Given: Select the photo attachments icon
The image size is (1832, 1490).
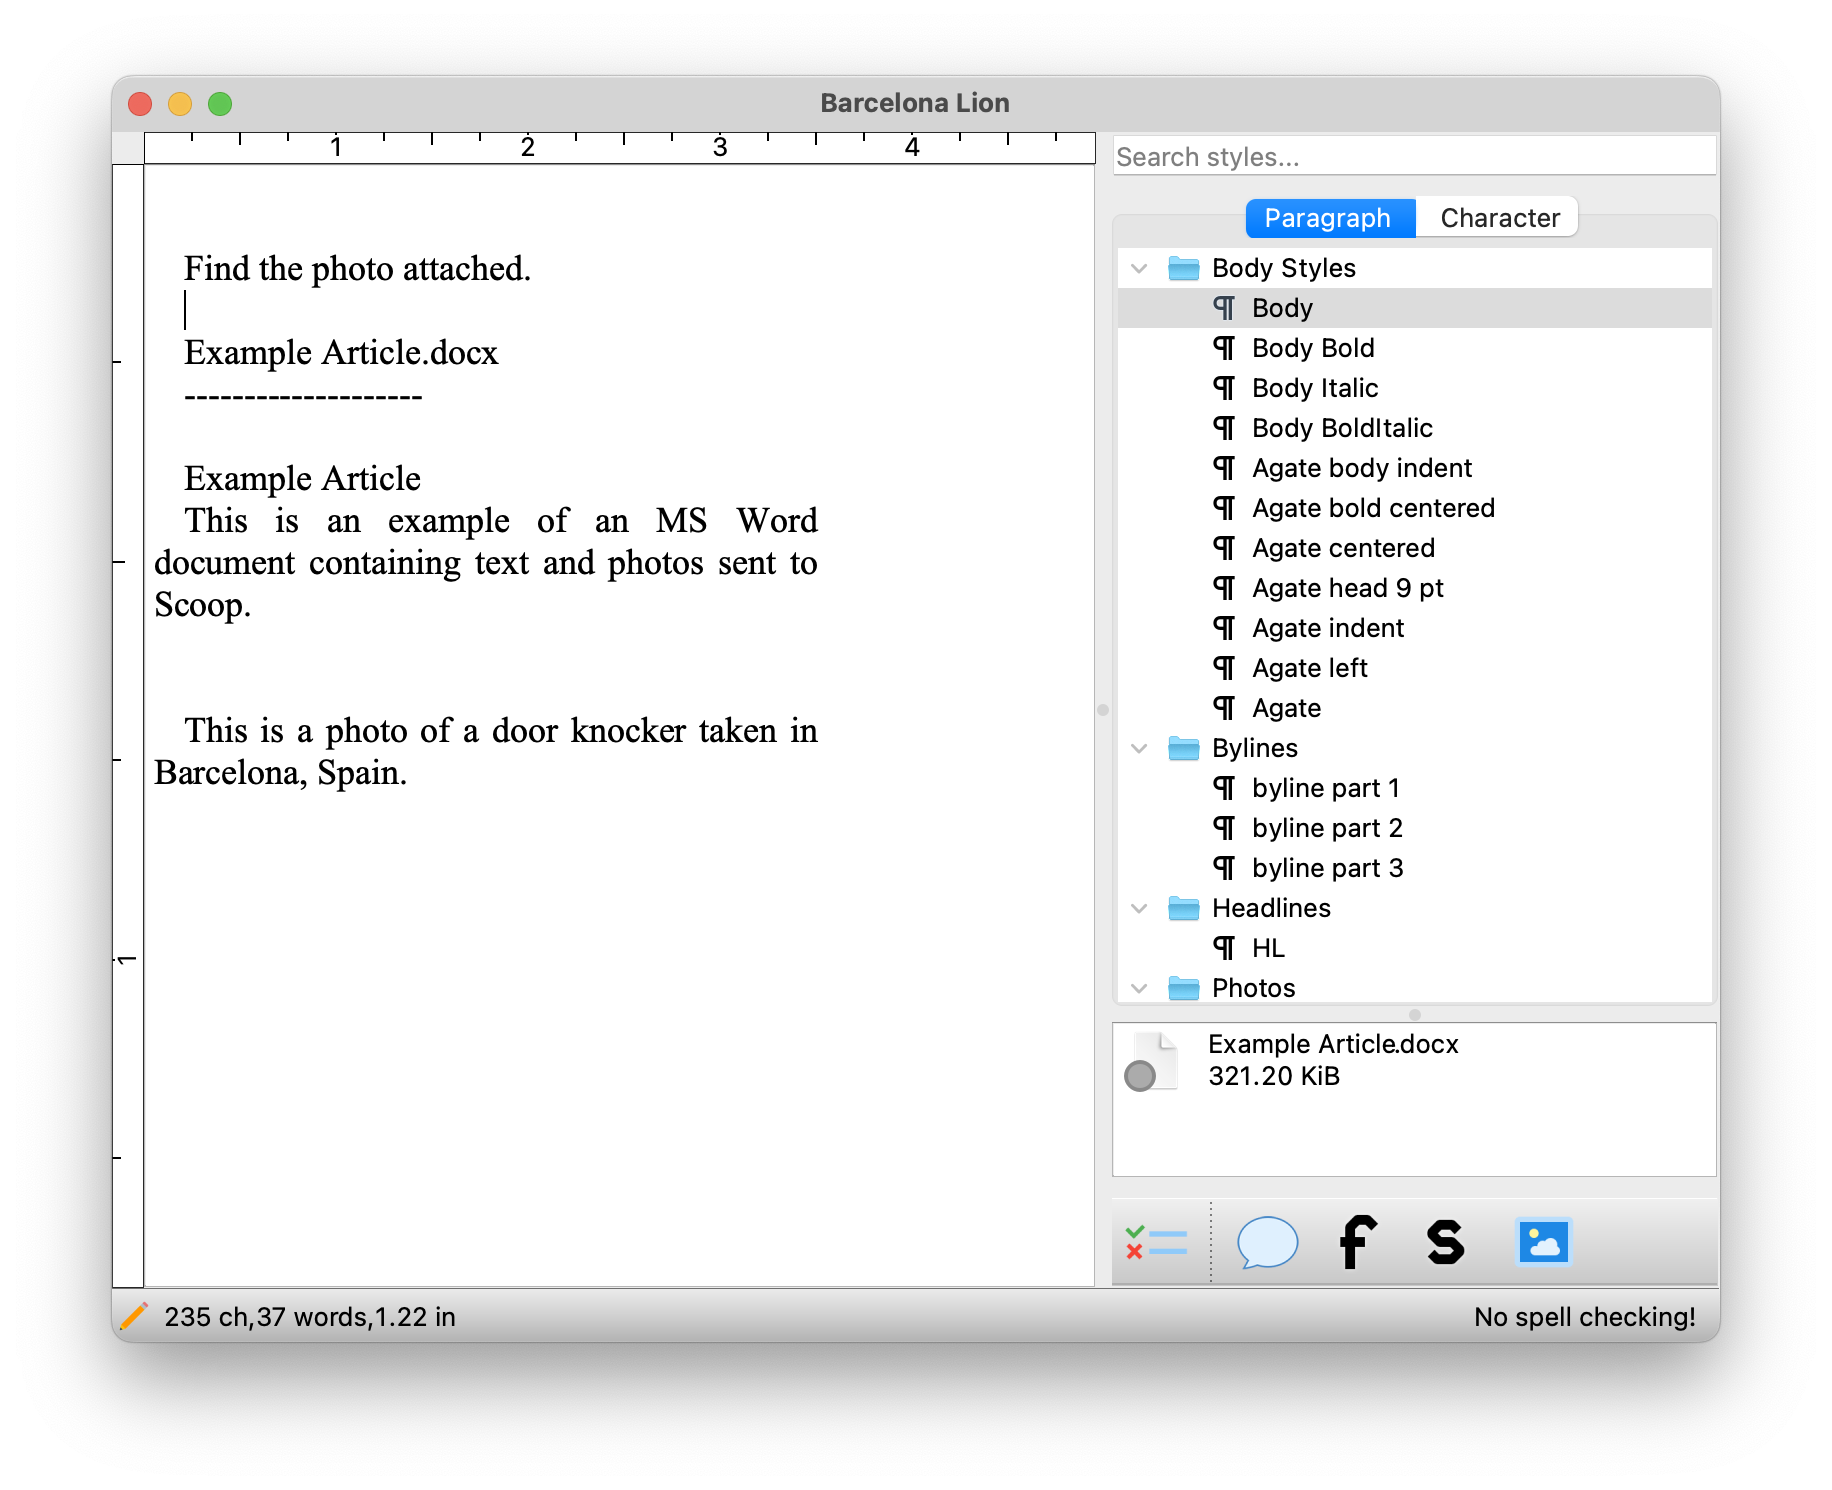Looking at the screenshot, I should click(x=1543, y=1242).
